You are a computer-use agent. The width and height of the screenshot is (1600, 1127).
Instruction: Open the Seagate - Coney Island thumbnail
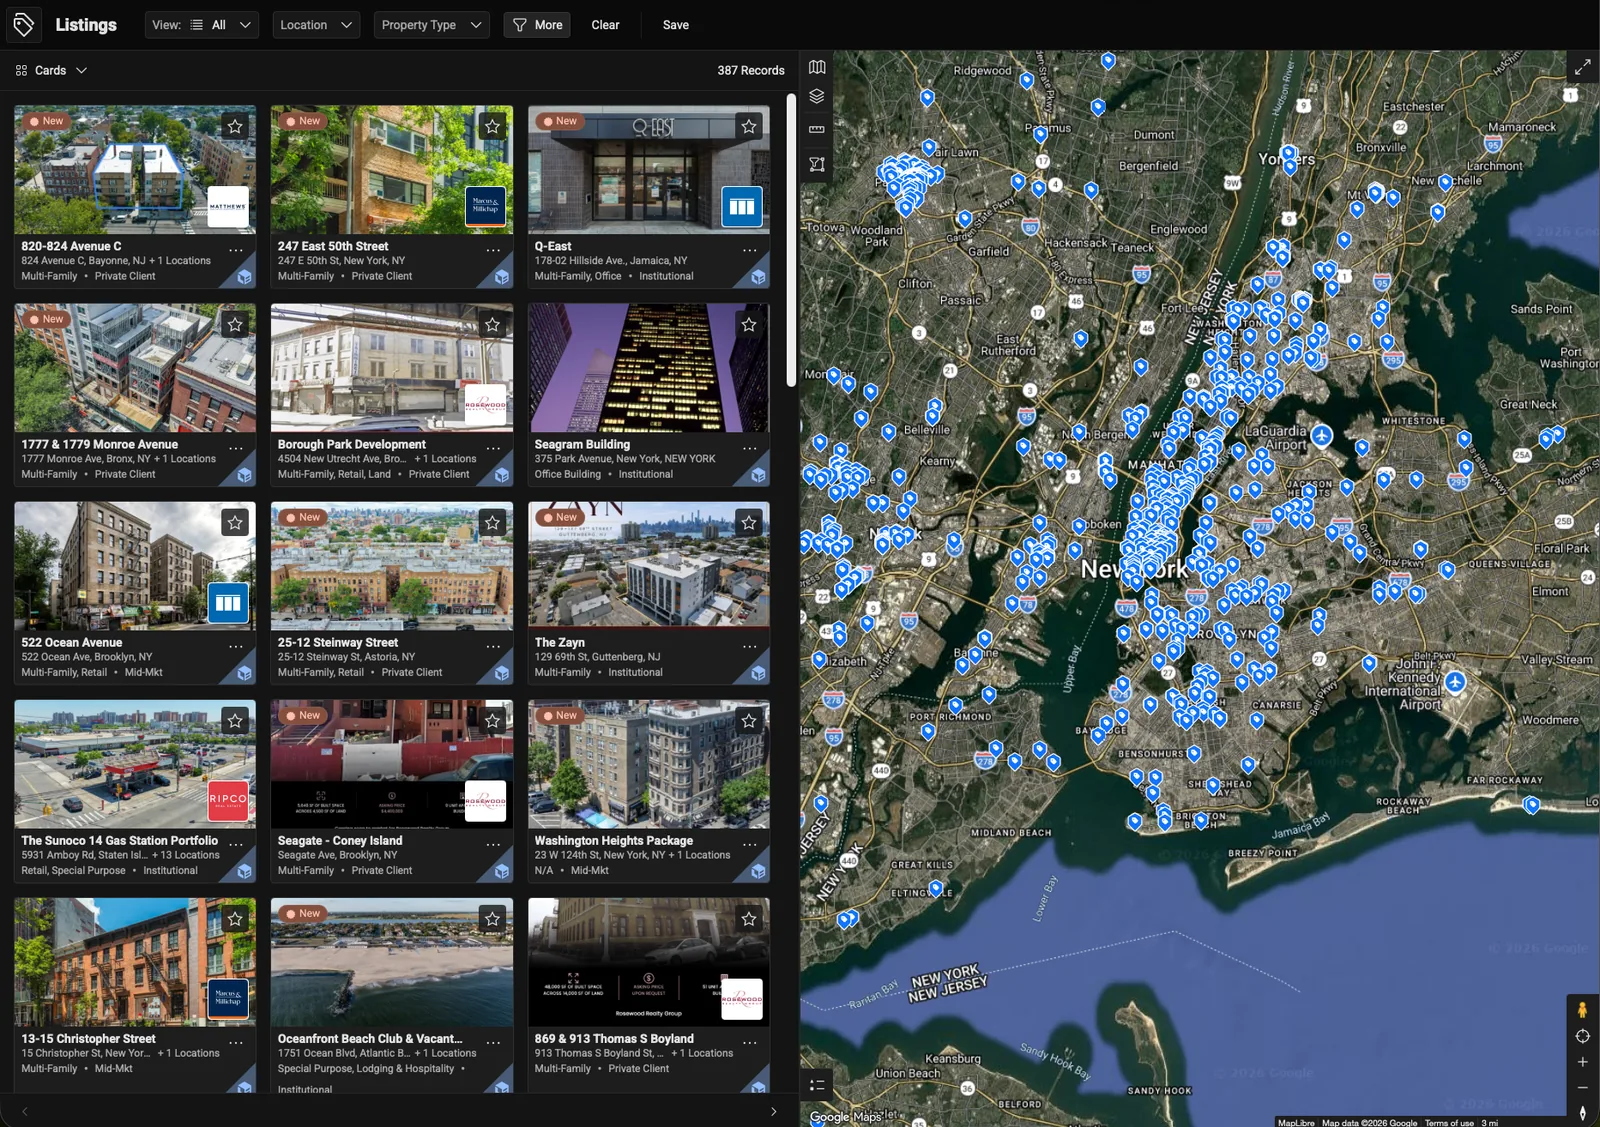(392, 764)
